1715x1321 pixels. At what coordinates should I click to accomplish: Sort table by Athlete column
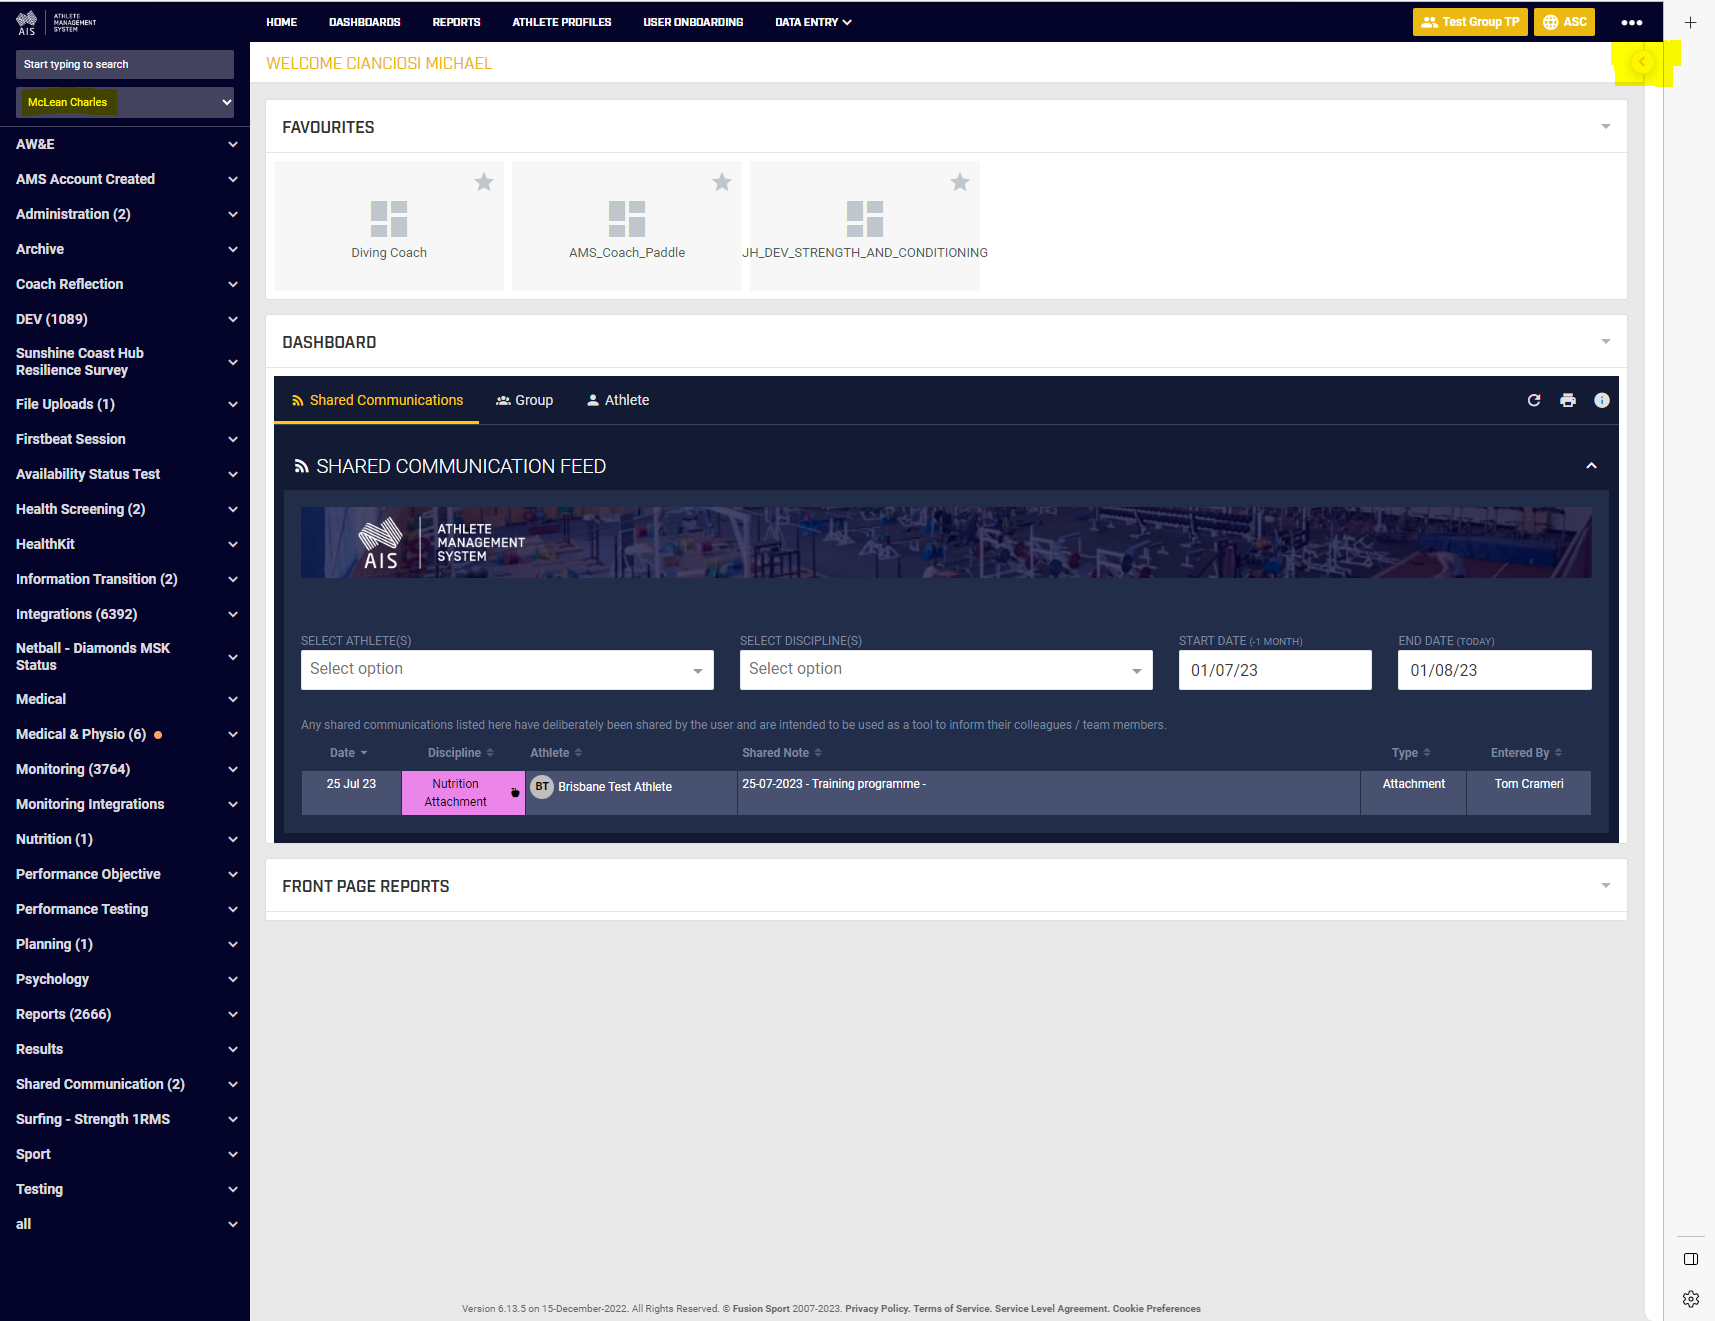pos(556,753)
